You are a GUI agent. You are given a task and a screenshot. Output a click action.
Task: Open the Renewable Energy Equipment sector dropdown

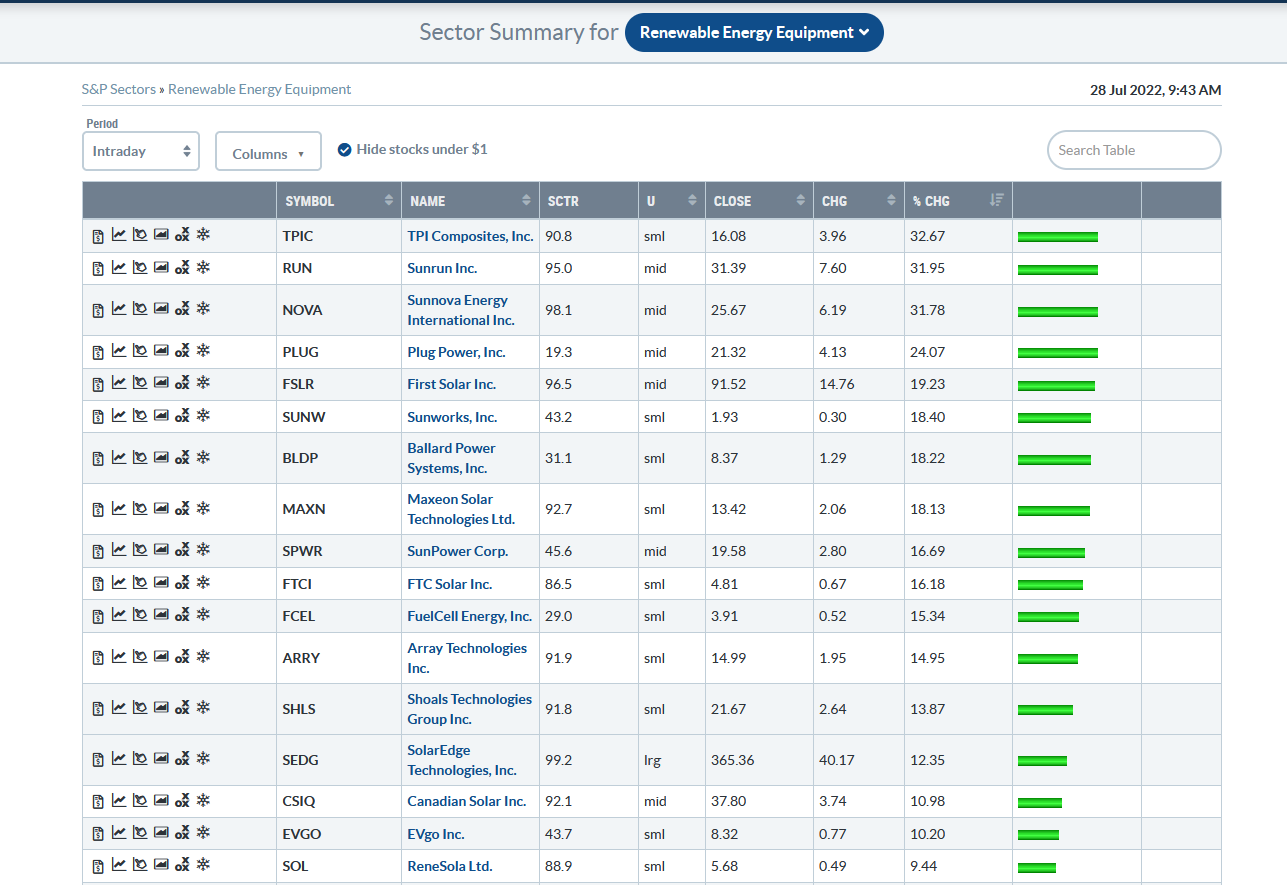[754, 32]
